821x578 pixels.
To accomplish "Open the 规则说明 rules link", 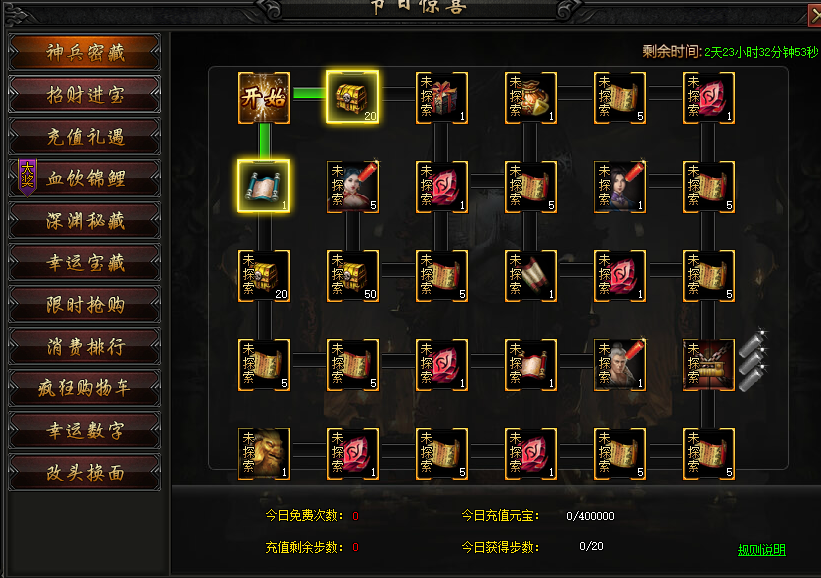I will (762, 550).
